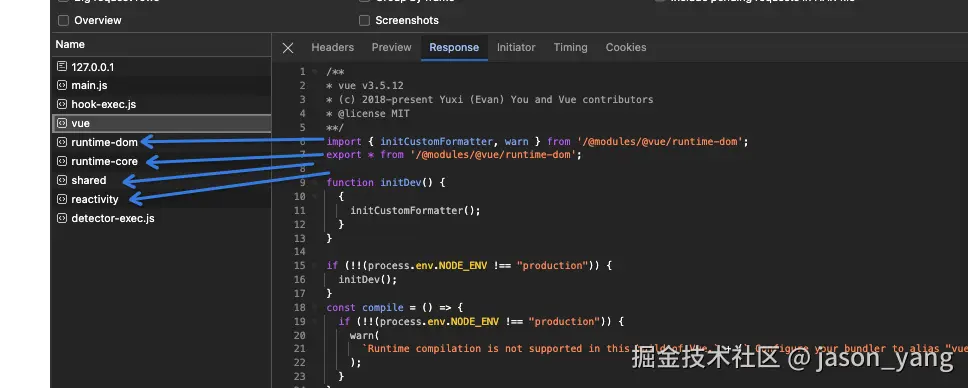This screenshot has height=388, width=968.
Task: Open the Initiator tab
Action: (516, 48)
